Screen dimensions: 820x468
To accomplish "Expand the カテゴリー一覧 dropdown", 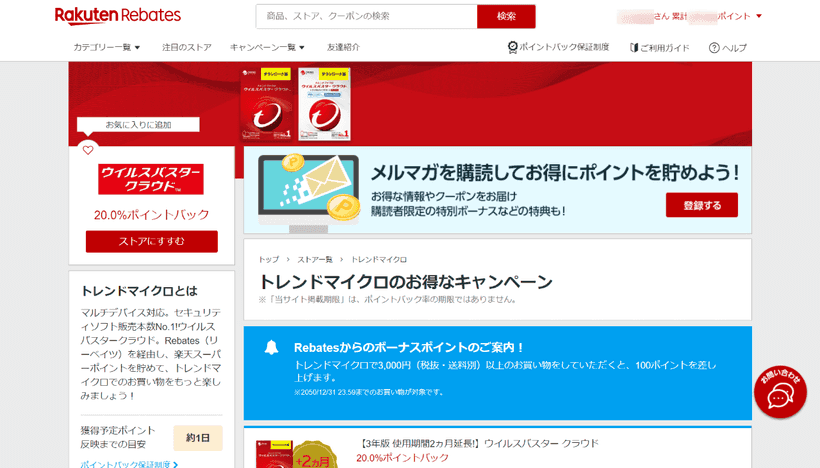I will 107,47.
